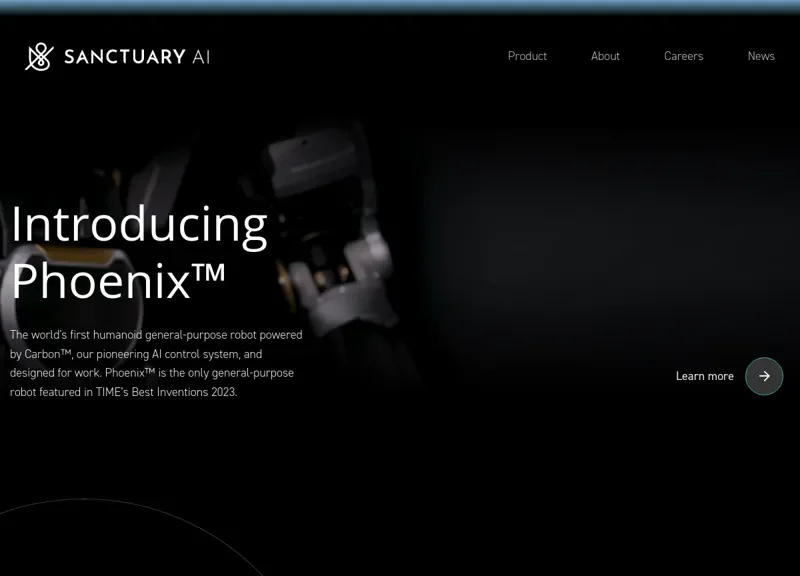Select the circular arrow icon beside Learn more

coord(763,376)
